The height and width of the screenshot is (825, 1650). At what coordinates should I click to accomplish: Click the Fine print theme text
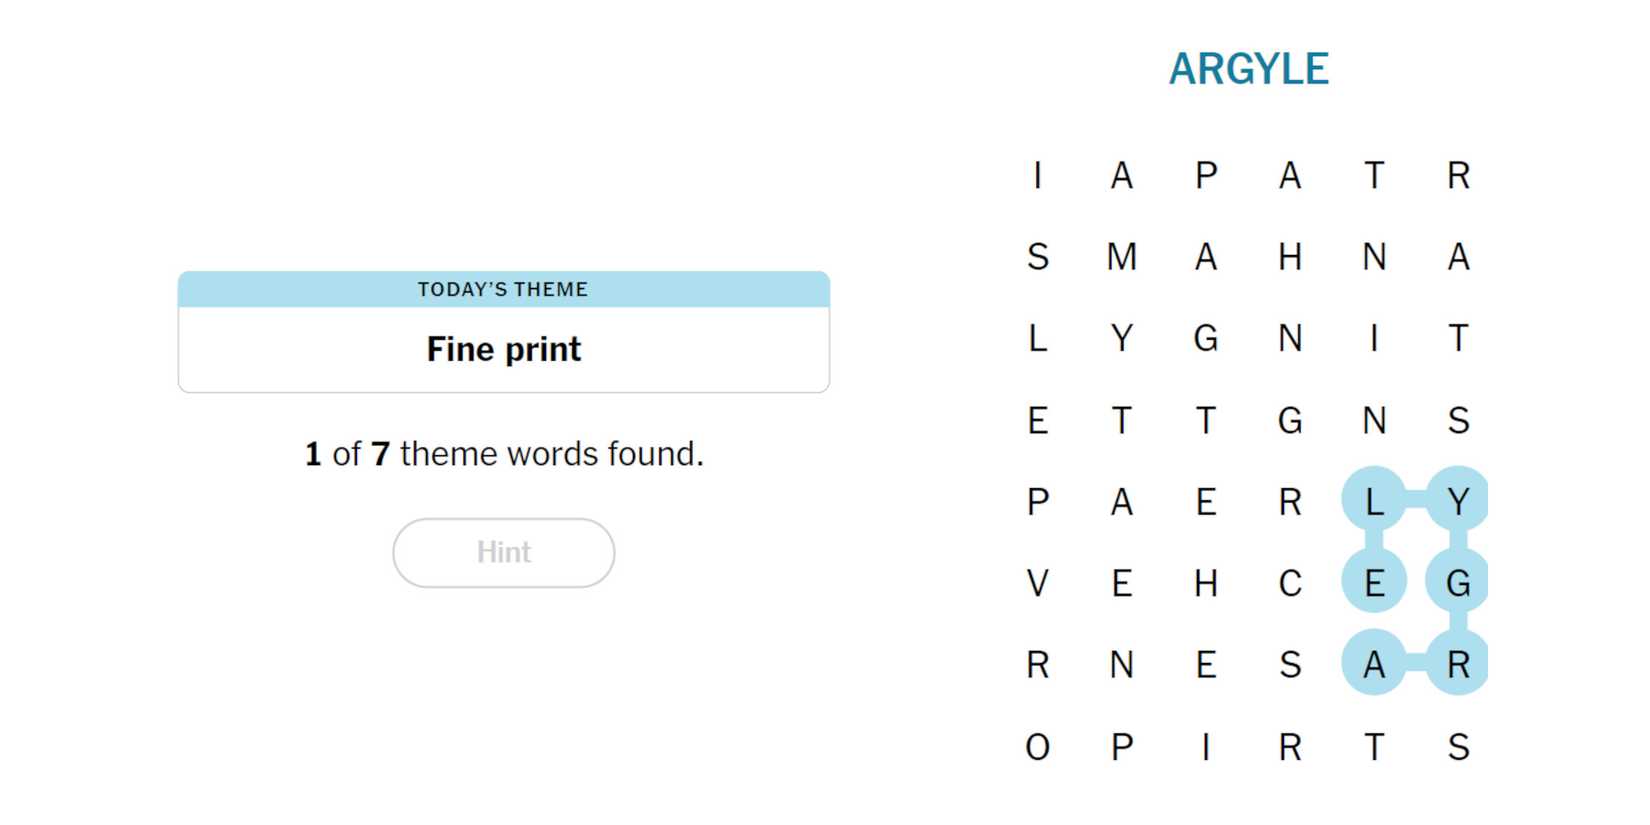coord(503,349)
